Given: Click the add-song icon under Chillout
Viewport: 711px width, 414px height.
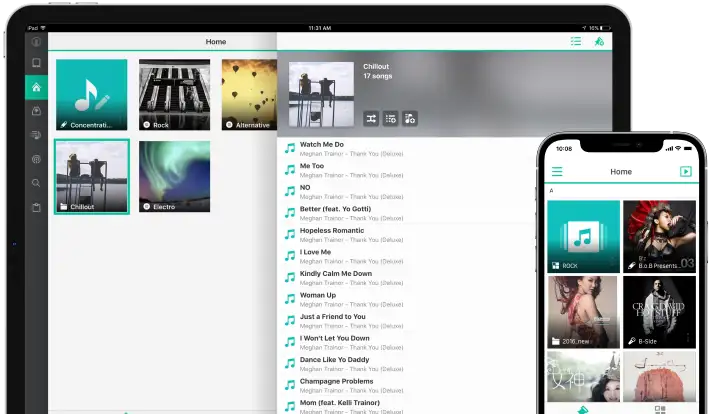Looking at the screenshot, I should tap(410, 119).
